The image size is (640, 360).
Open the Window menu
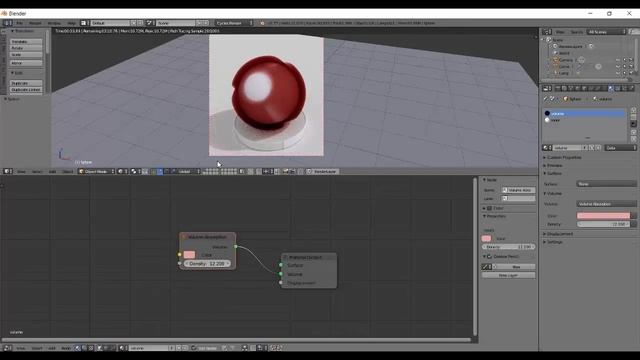pos(54,23)
